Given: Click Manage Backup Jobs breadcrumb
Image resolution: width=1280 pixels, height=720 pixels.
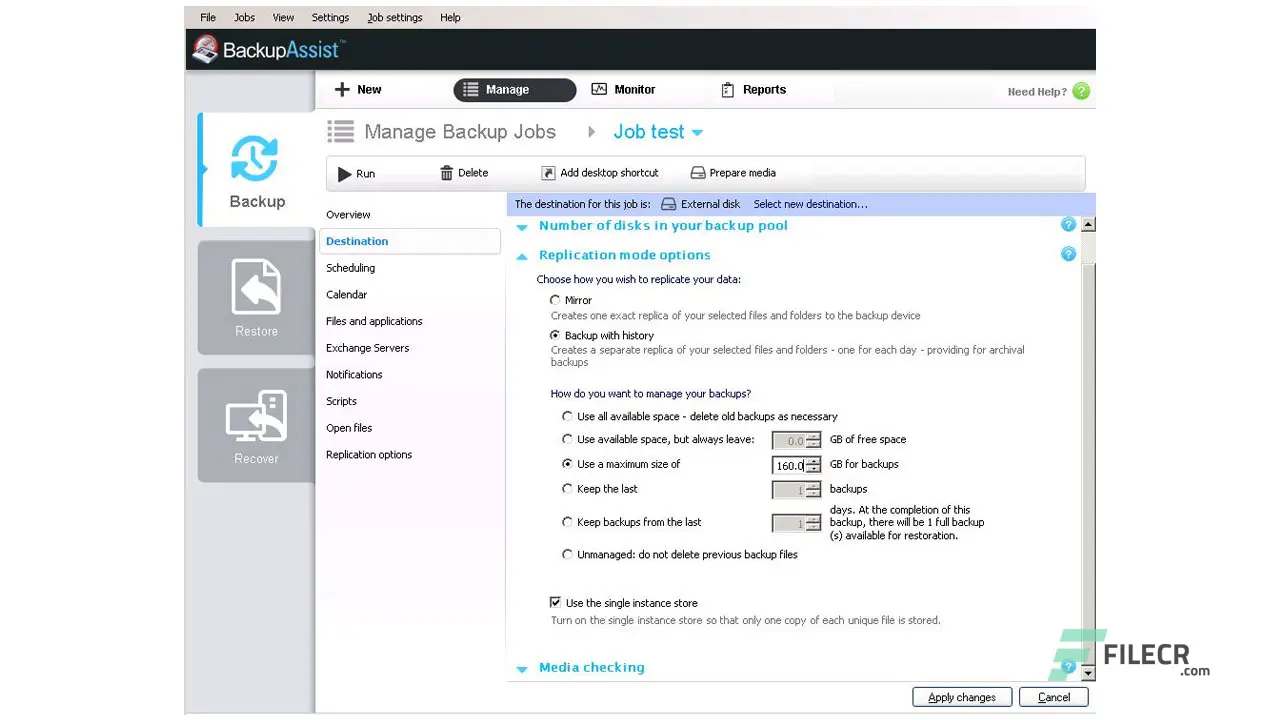Looking at the screenshot, I should tap(460, 132).
